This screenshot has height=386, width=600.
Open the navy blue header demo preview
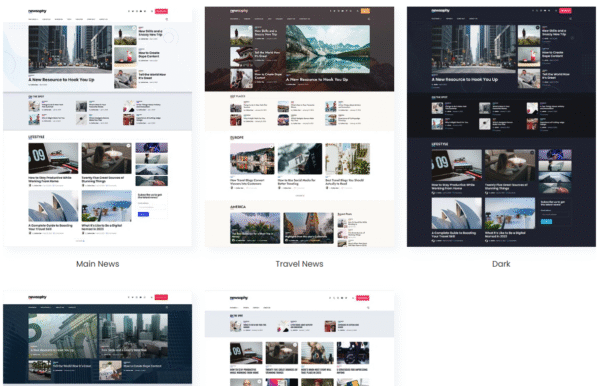98,338
